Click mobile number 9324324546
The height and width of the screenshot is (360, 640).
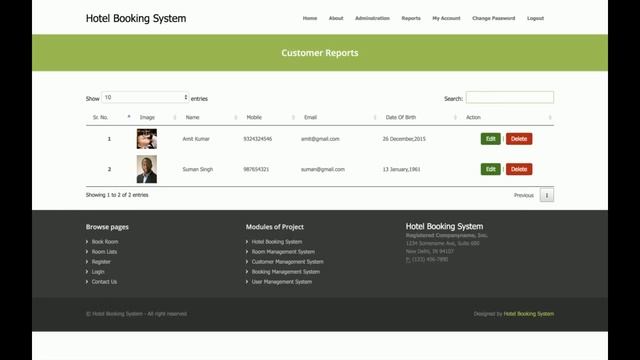[x=258, y=139]
